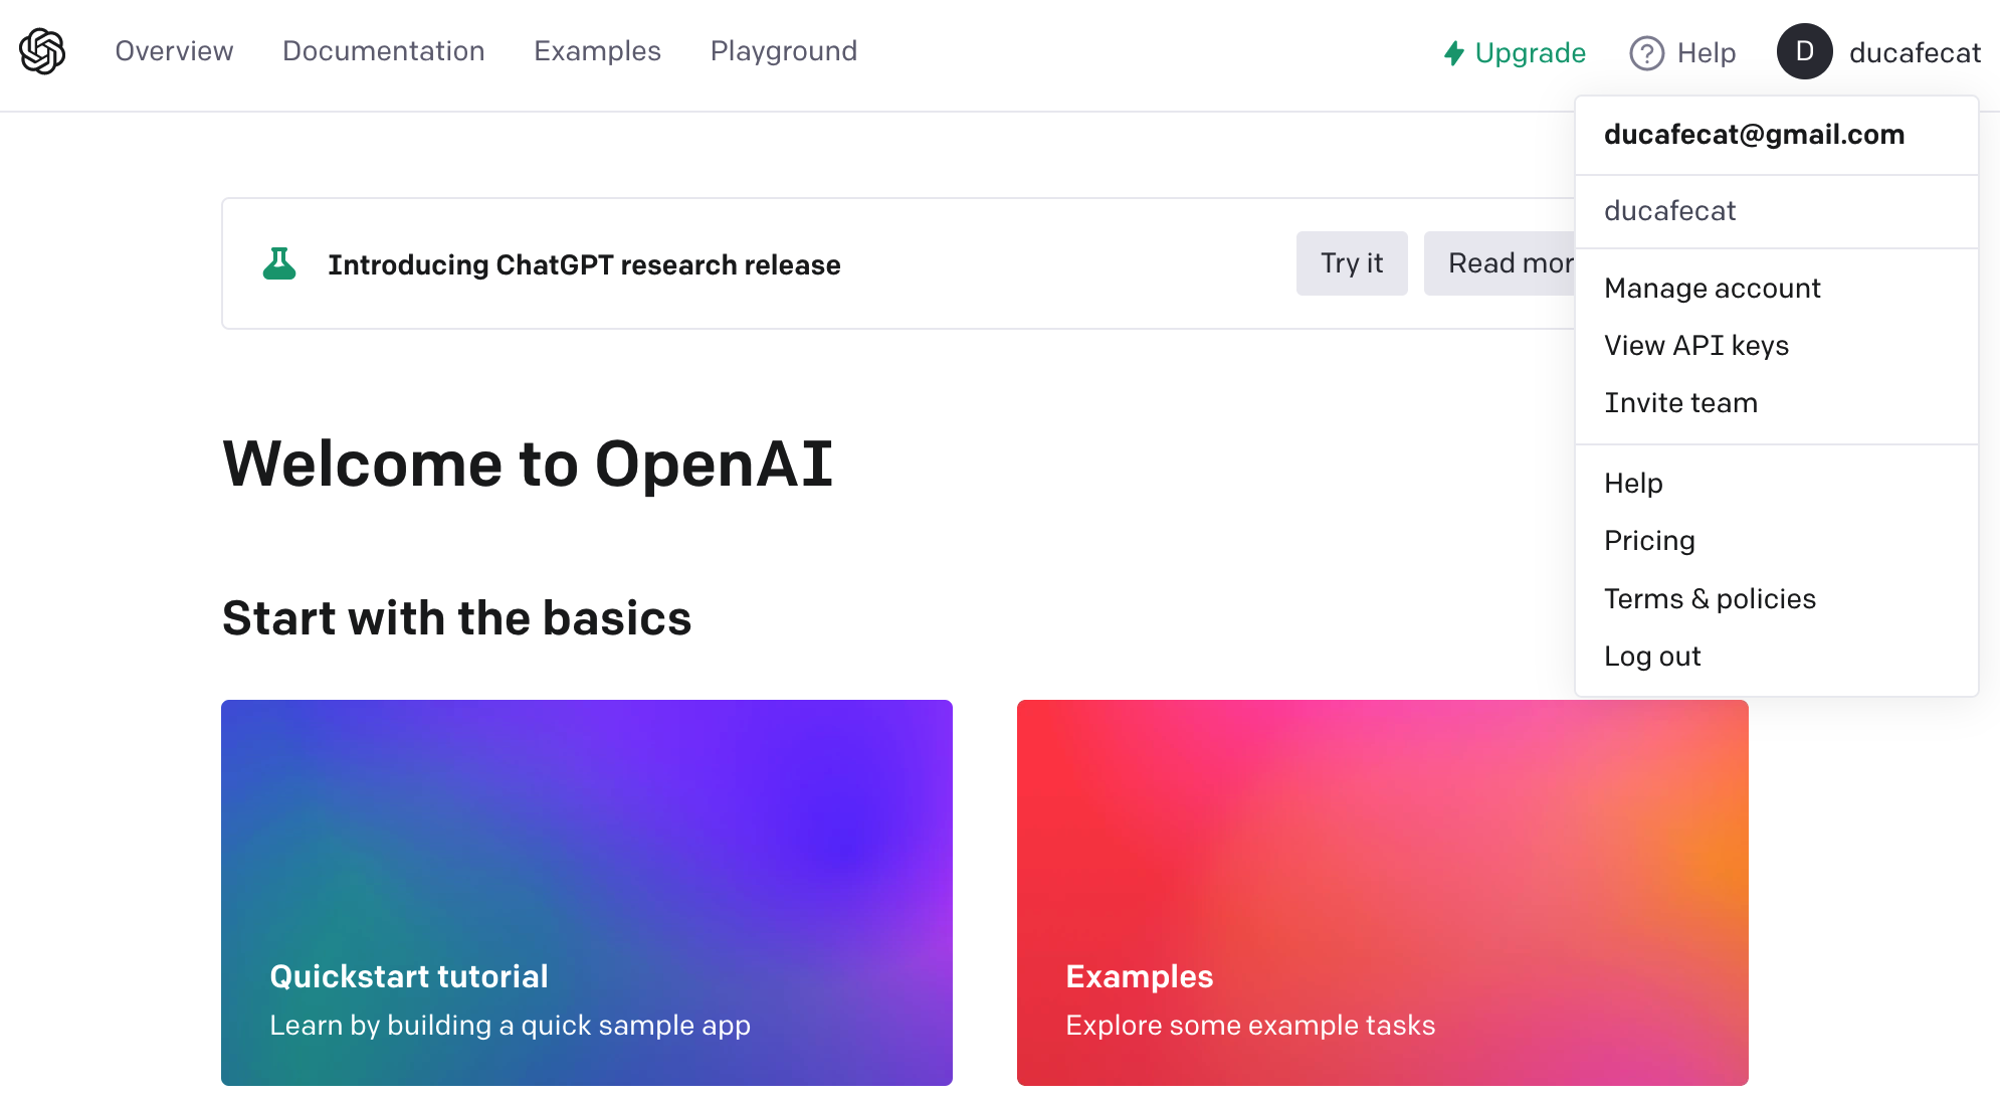Log out via the account menu
2000x1102 pixels.
1776,656
